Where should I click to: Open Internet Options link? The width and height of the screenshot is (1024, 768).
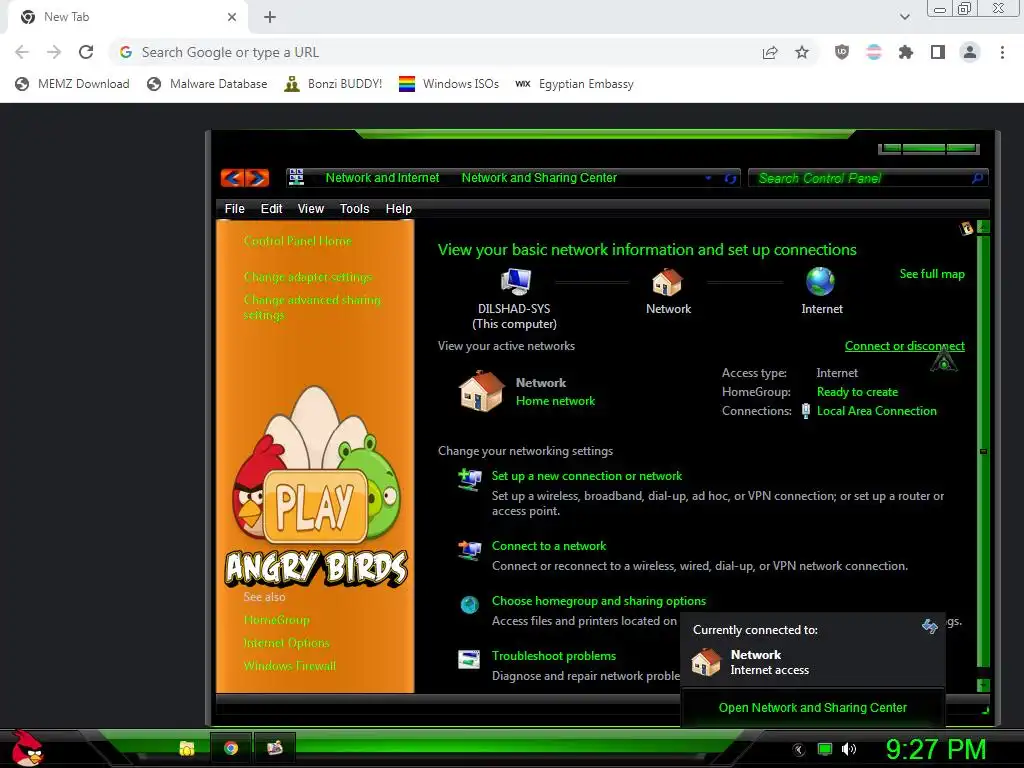(286, 643)
